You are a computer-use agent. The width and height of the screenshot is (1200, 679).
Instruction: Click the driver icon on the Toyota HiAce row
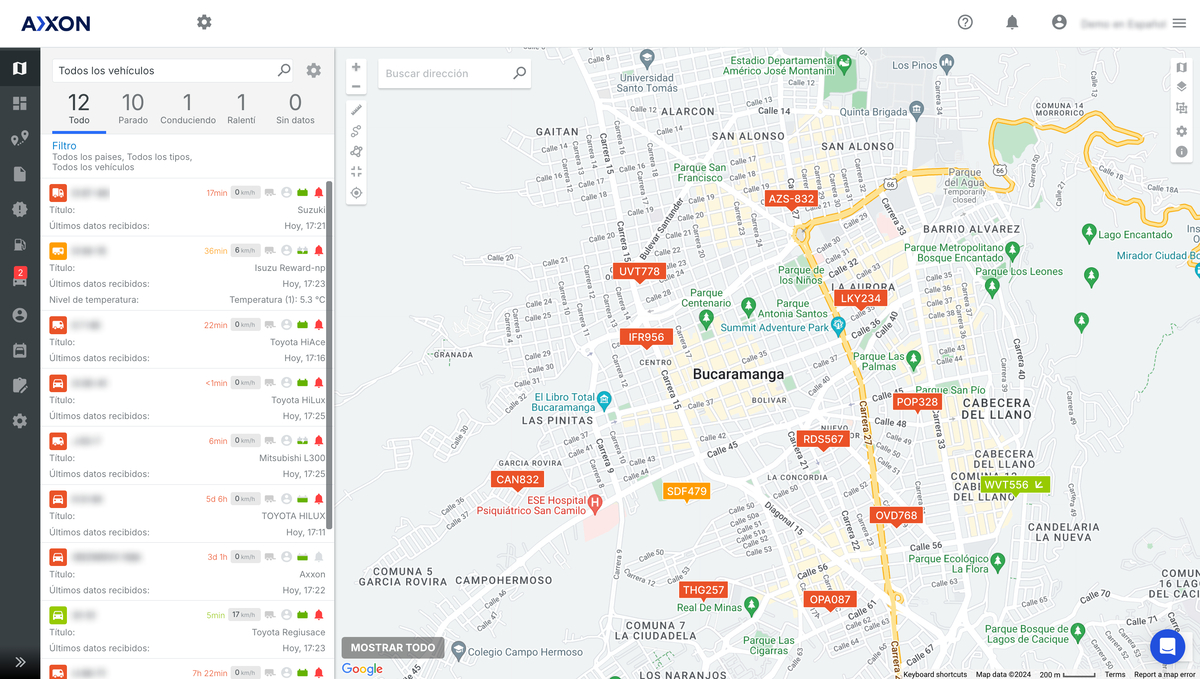[x=286, y=324]
